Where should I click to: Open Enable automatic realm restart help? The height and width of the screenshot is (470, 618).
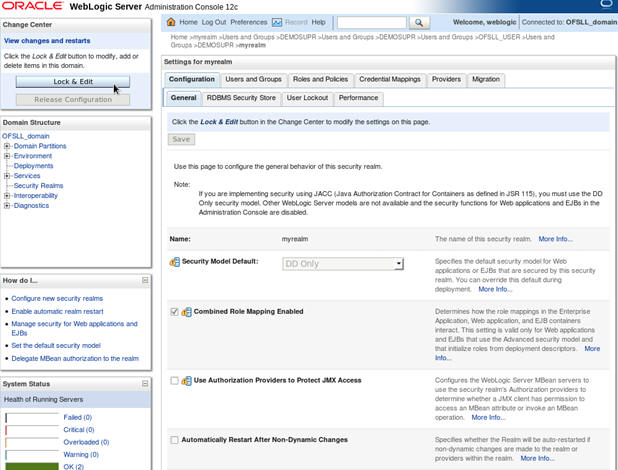58,311
